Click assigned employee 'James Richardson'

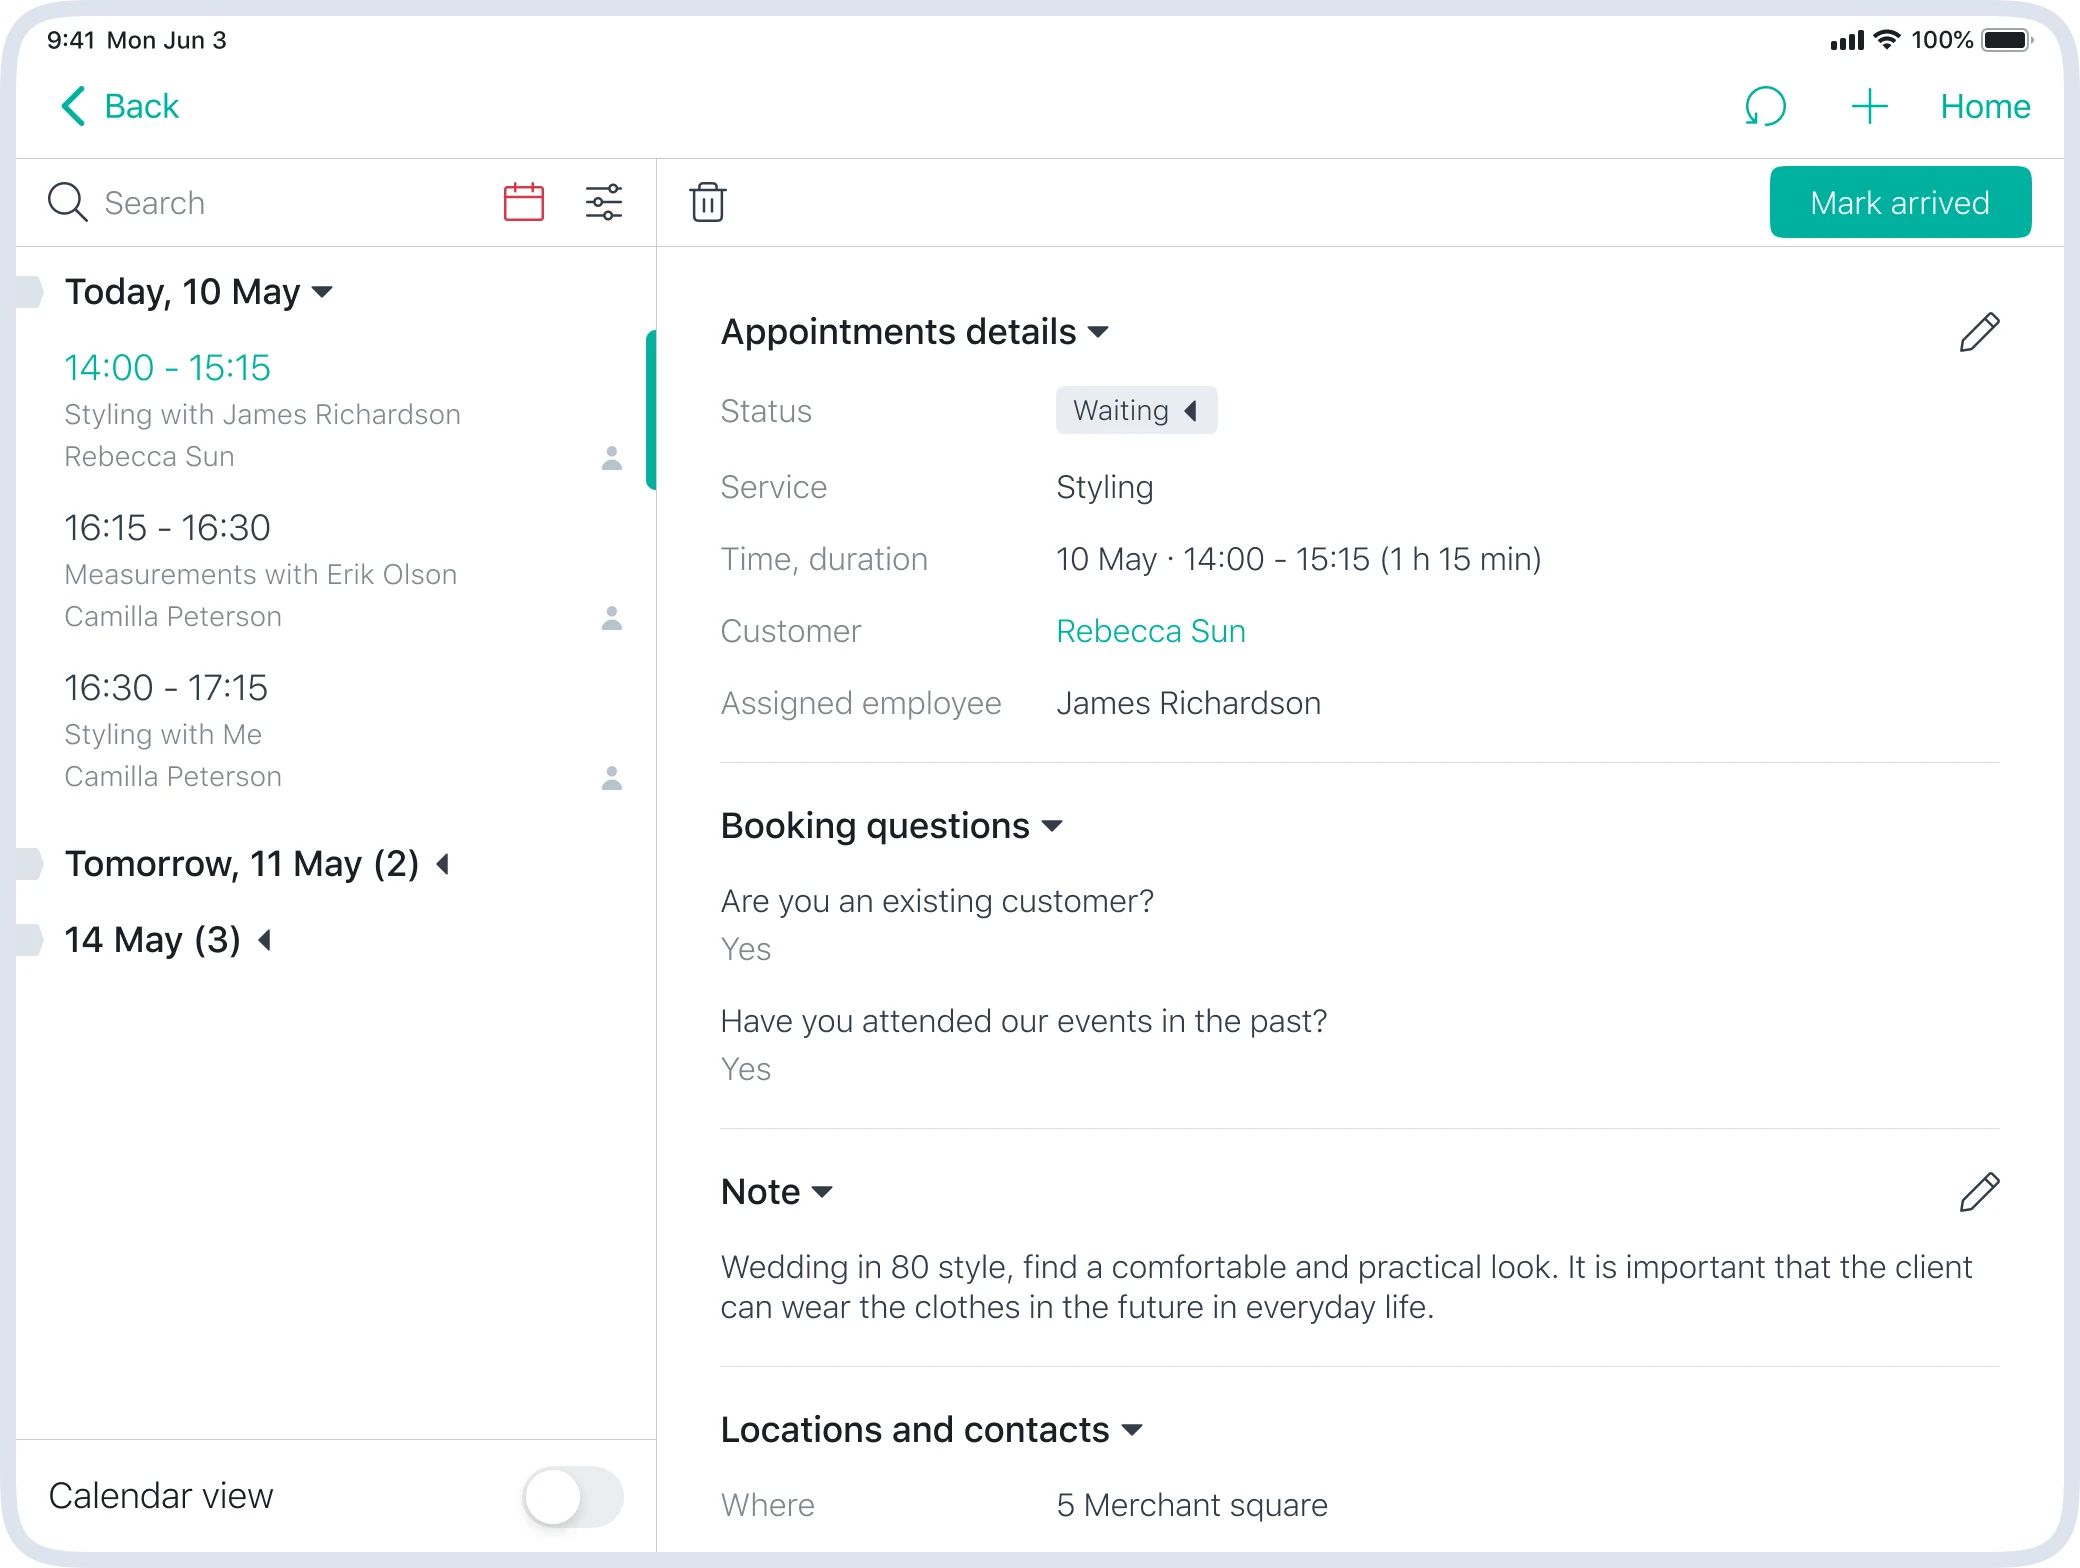(x=1188, y=703)
